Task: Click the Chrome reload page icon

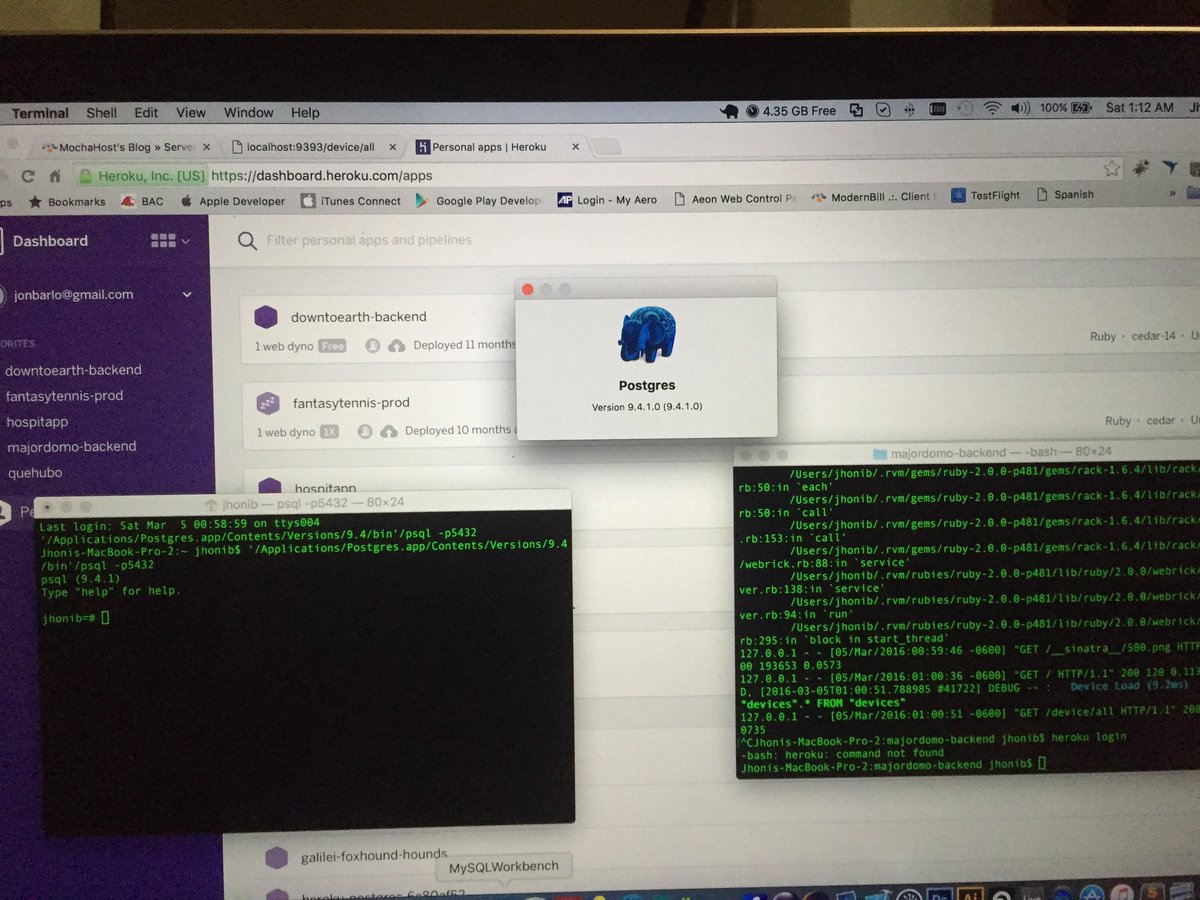Action: tap(28, 176)
